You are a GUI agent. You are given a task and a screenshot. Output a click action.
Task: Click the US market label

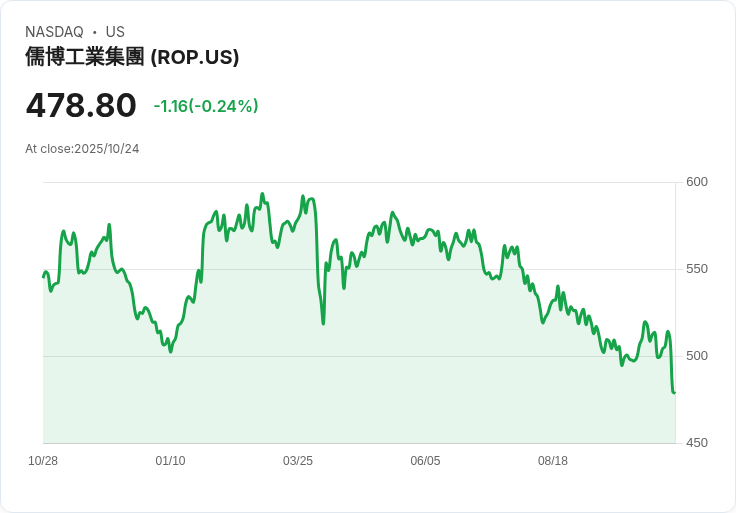(x=115, y=32)
